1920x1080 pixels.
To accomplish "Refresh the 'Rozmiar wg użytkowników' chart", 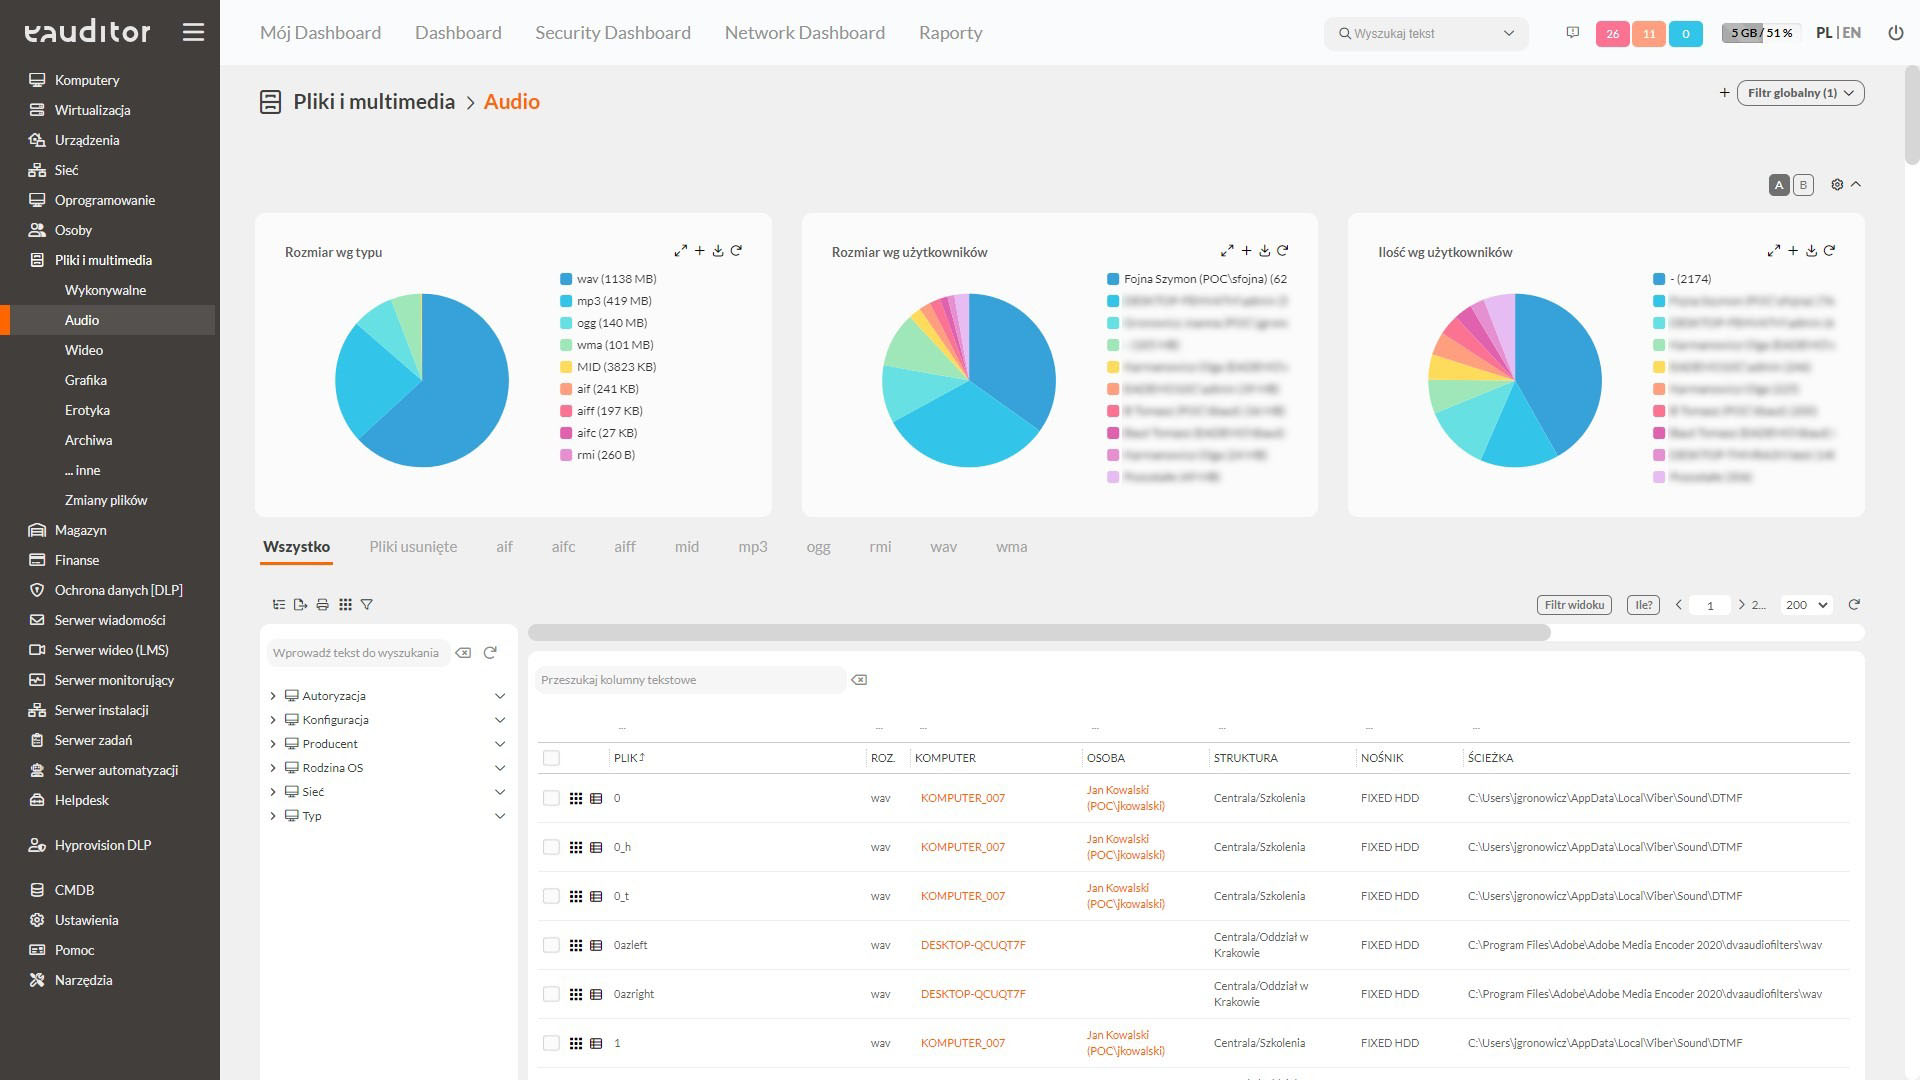I will [1283, 251].
